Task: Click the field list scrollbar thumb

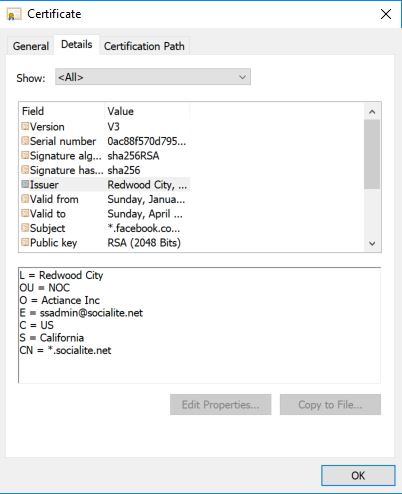Action: click(x=372, y=154)
